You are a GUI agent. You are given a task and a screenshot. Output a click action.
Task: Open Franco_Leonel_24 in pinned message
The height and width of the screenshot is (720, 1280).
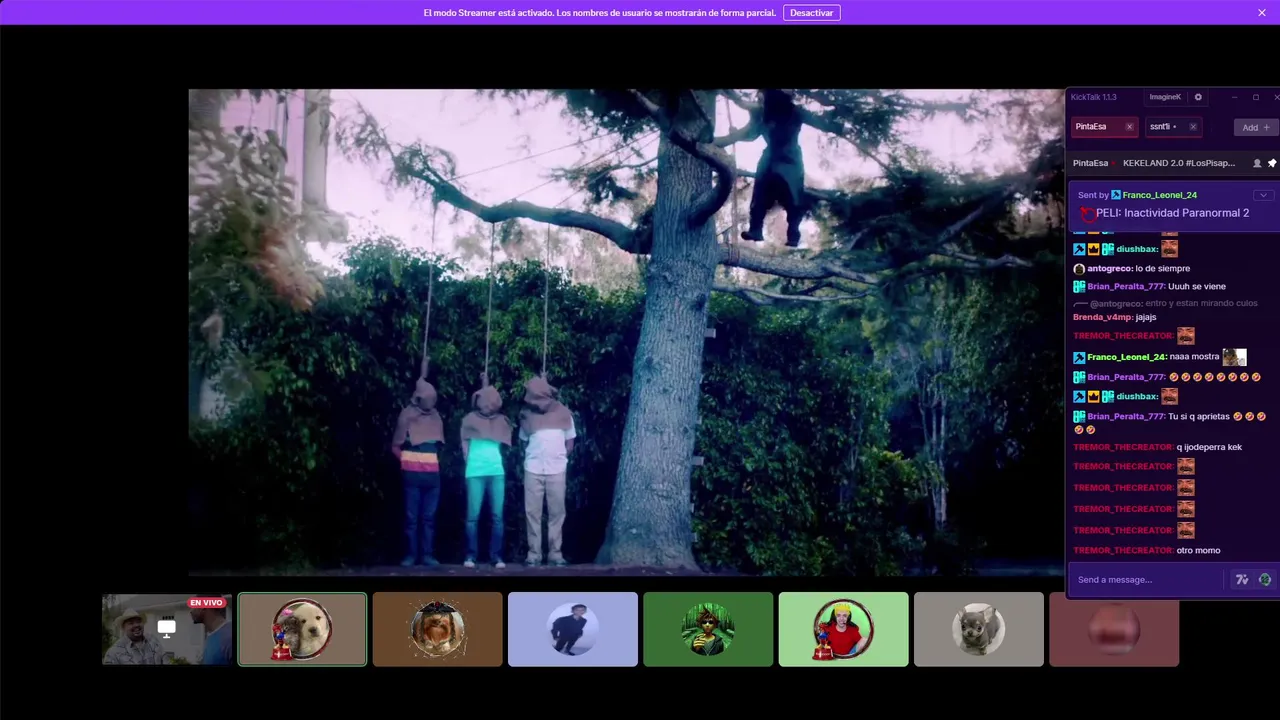click(1159, 195)
